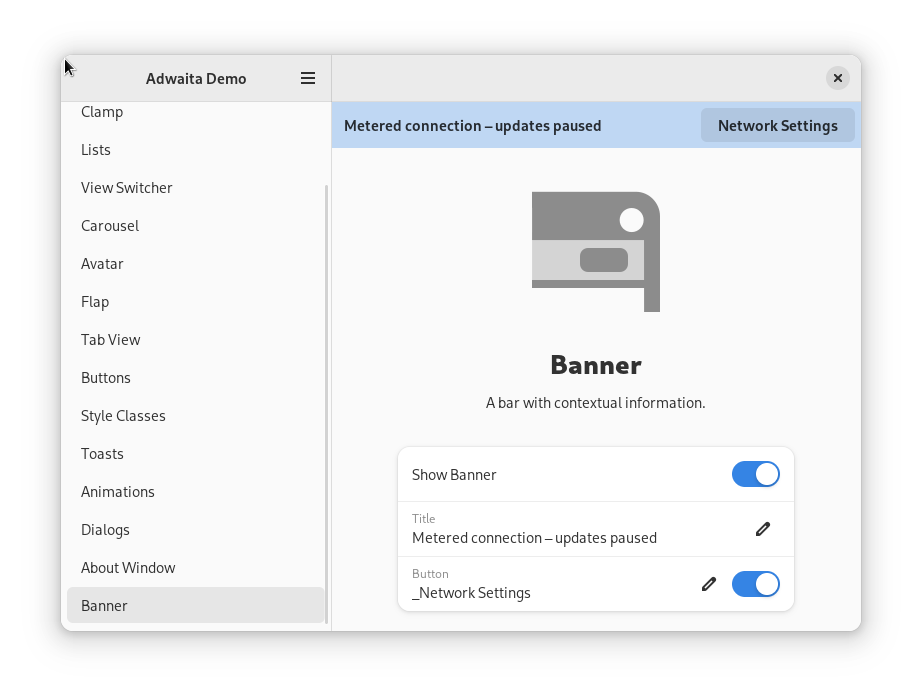
Task: Click the Title field with Metered connection text
Action: pyautogui.click(x=596, y=529)
